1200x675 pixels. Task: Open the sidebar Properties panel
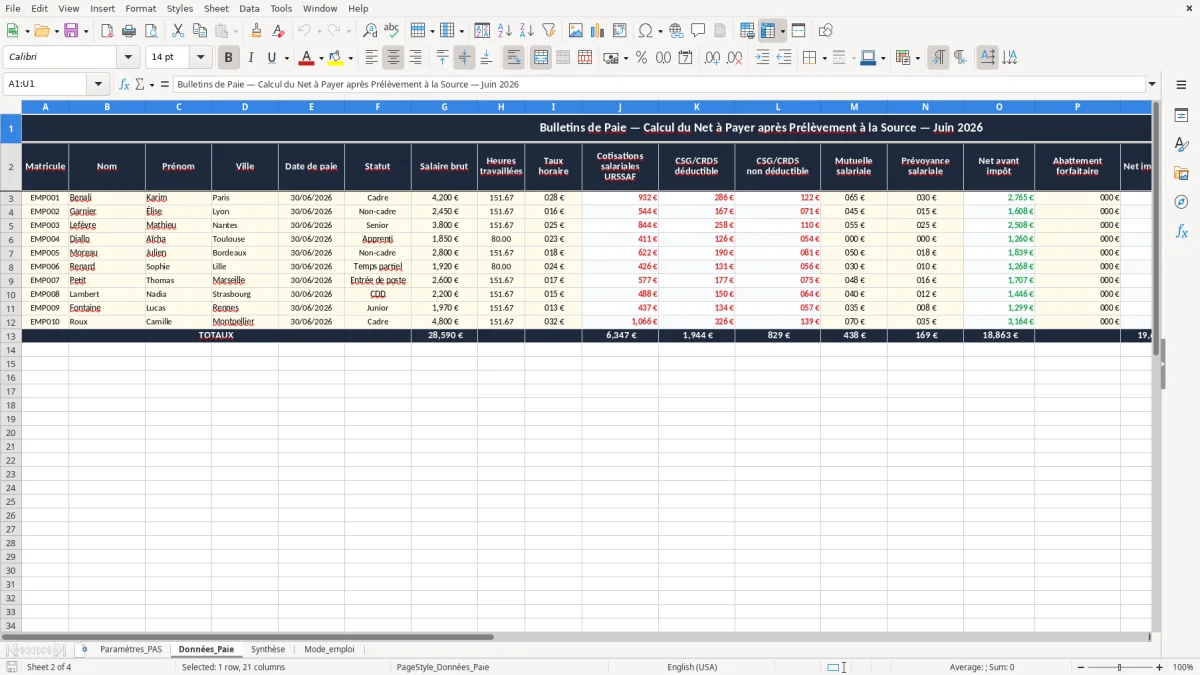[1181, 116]
